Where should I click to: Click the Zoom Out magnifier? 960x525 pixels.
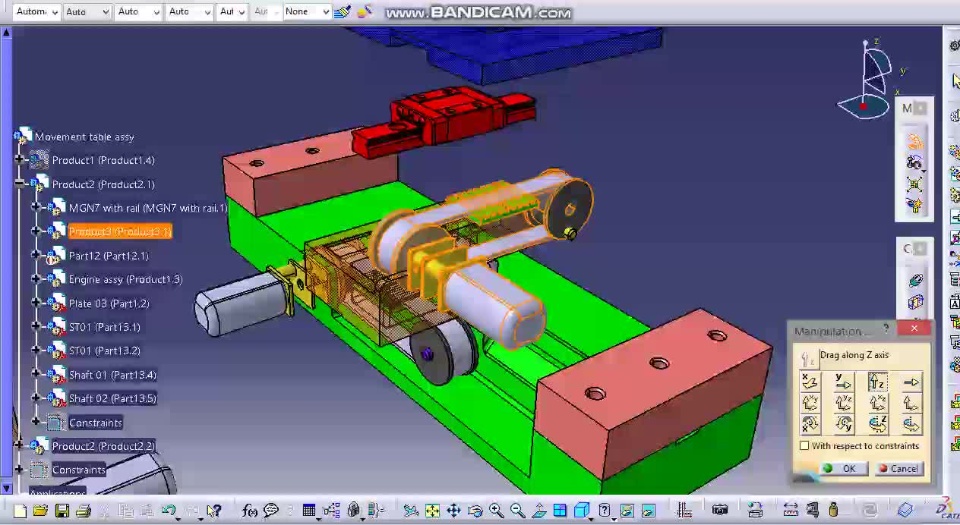pyautogui.click(x=518, y=510)
